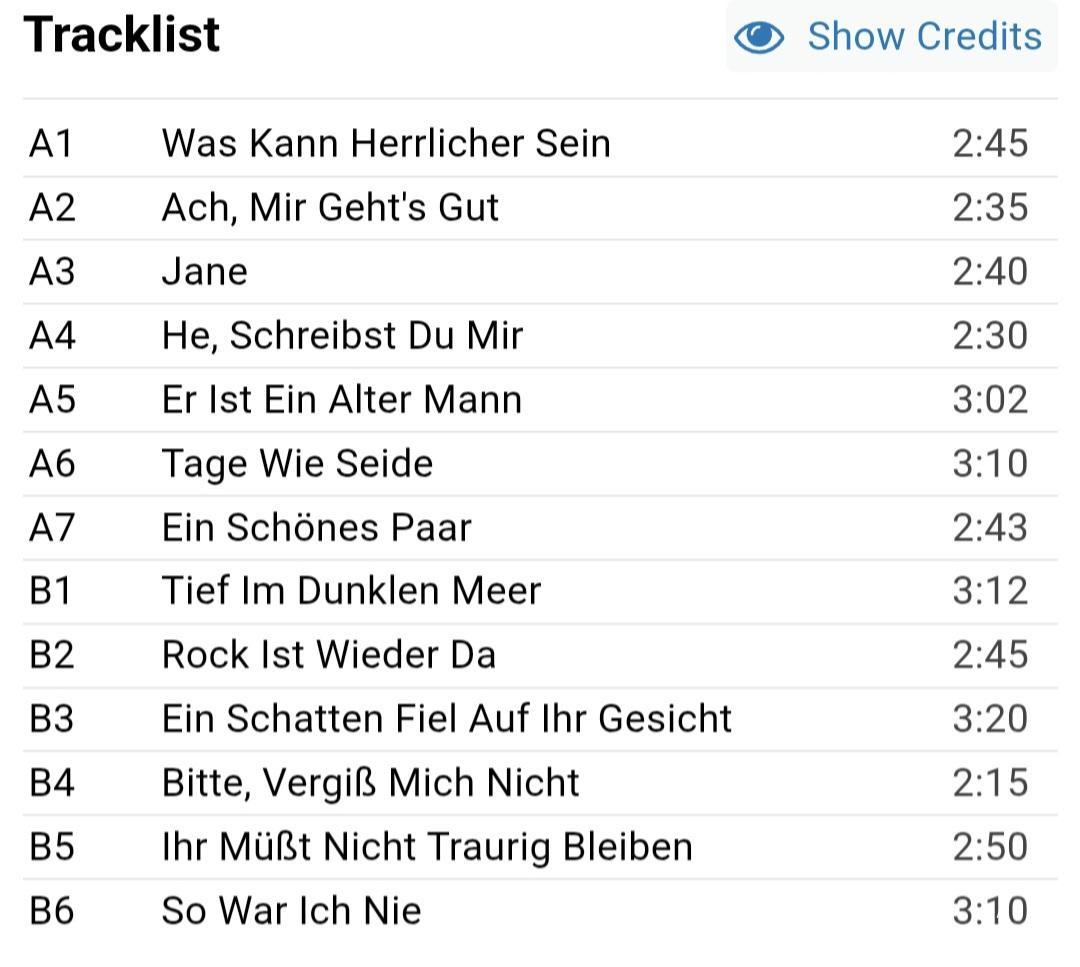This screenshot has height=967, width=1080.
Task: Select 'He, Schreibst Du Mir' track
Action: point(342,335)
